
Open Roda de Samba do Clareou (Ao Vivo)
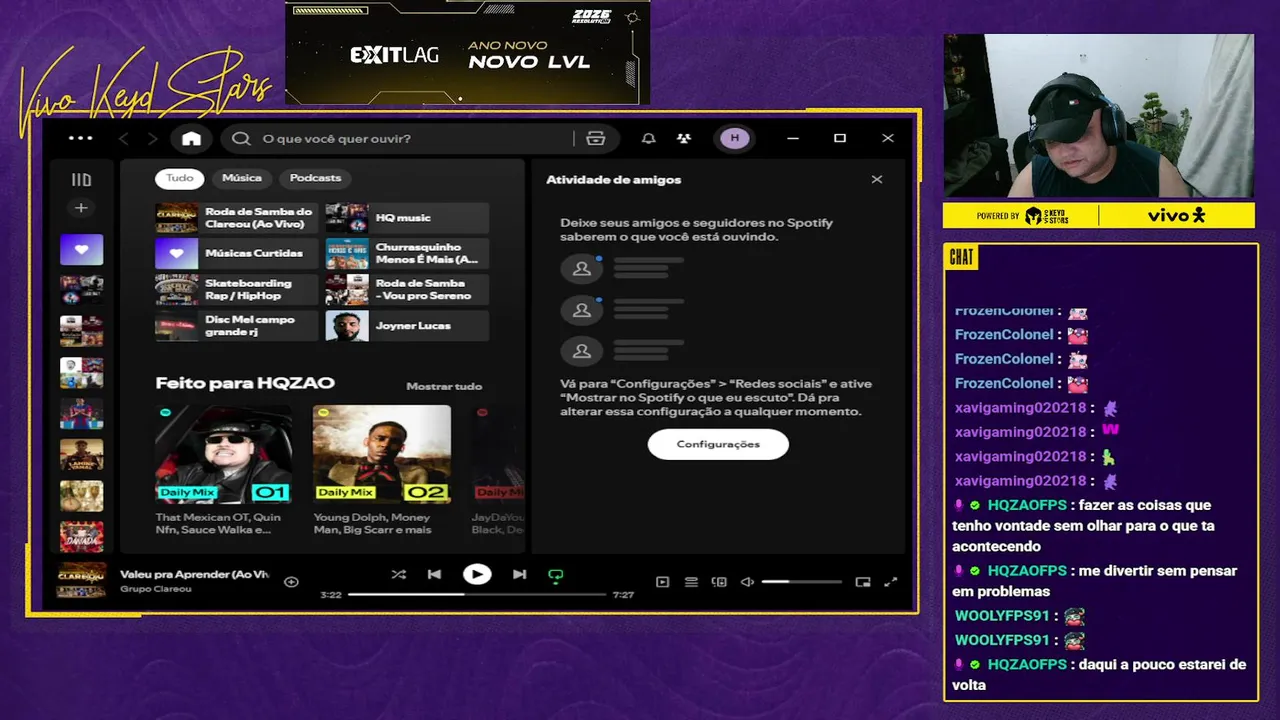(x=236, y=218)
